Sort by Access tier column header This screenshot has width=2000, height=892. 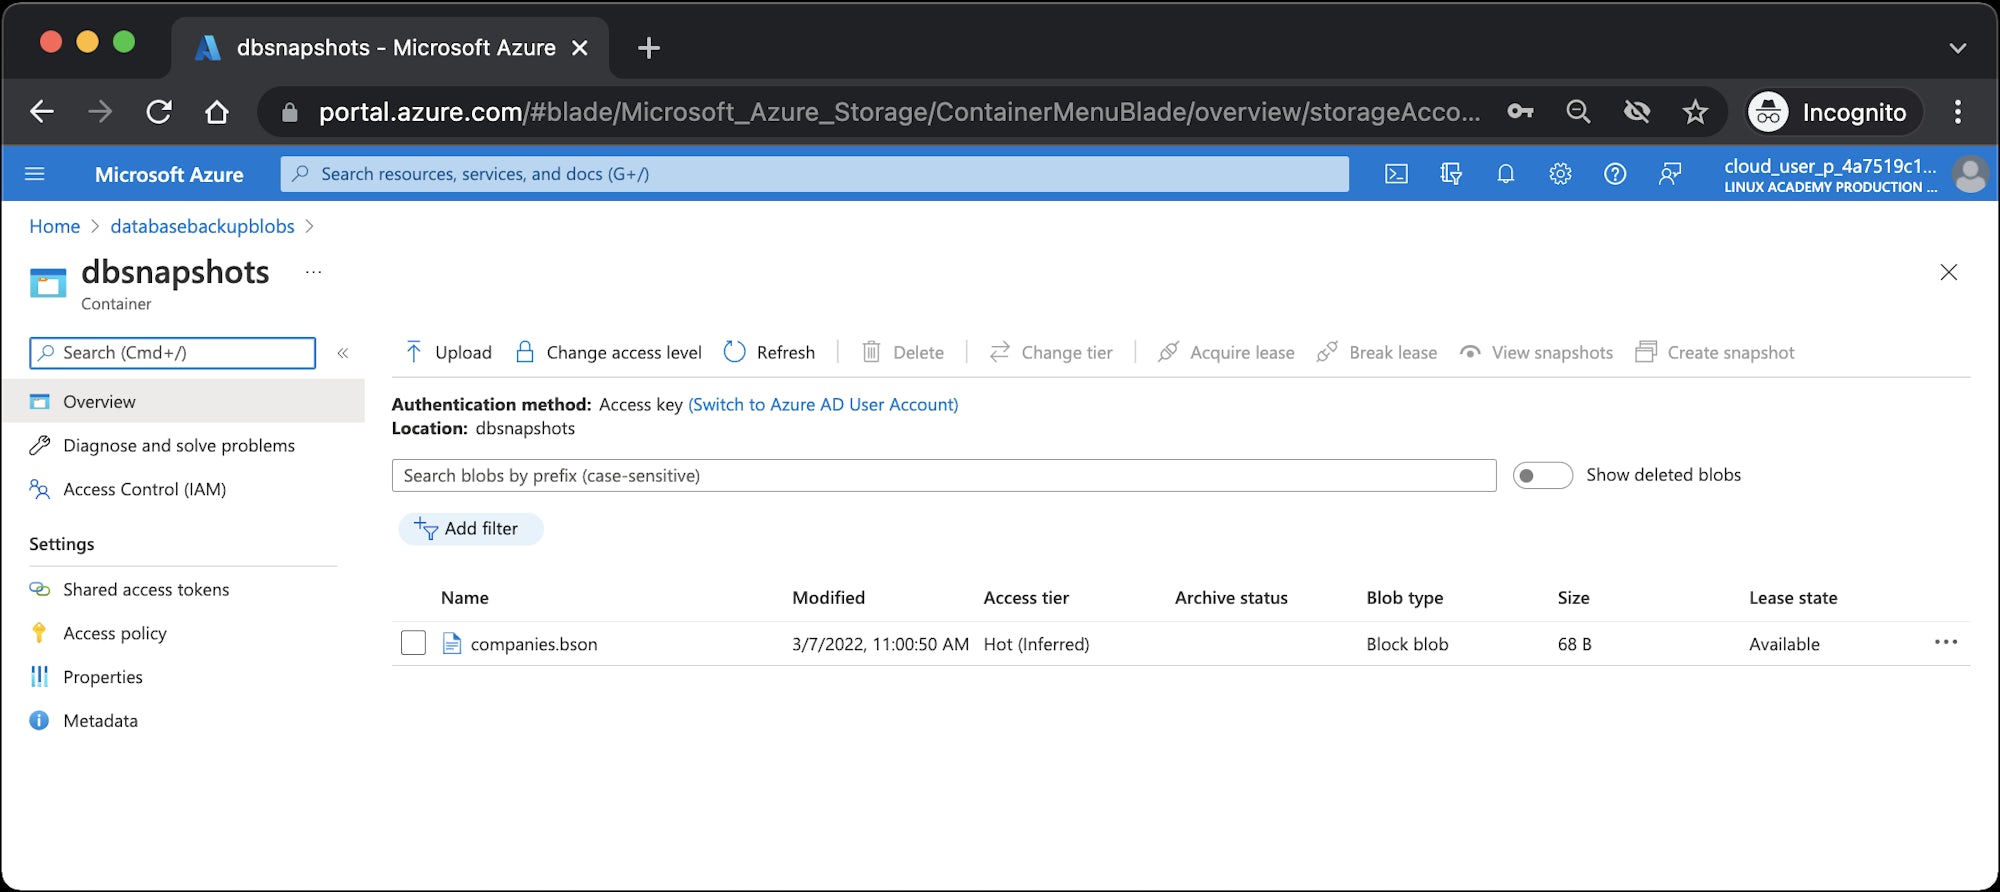click(1026, 598)
